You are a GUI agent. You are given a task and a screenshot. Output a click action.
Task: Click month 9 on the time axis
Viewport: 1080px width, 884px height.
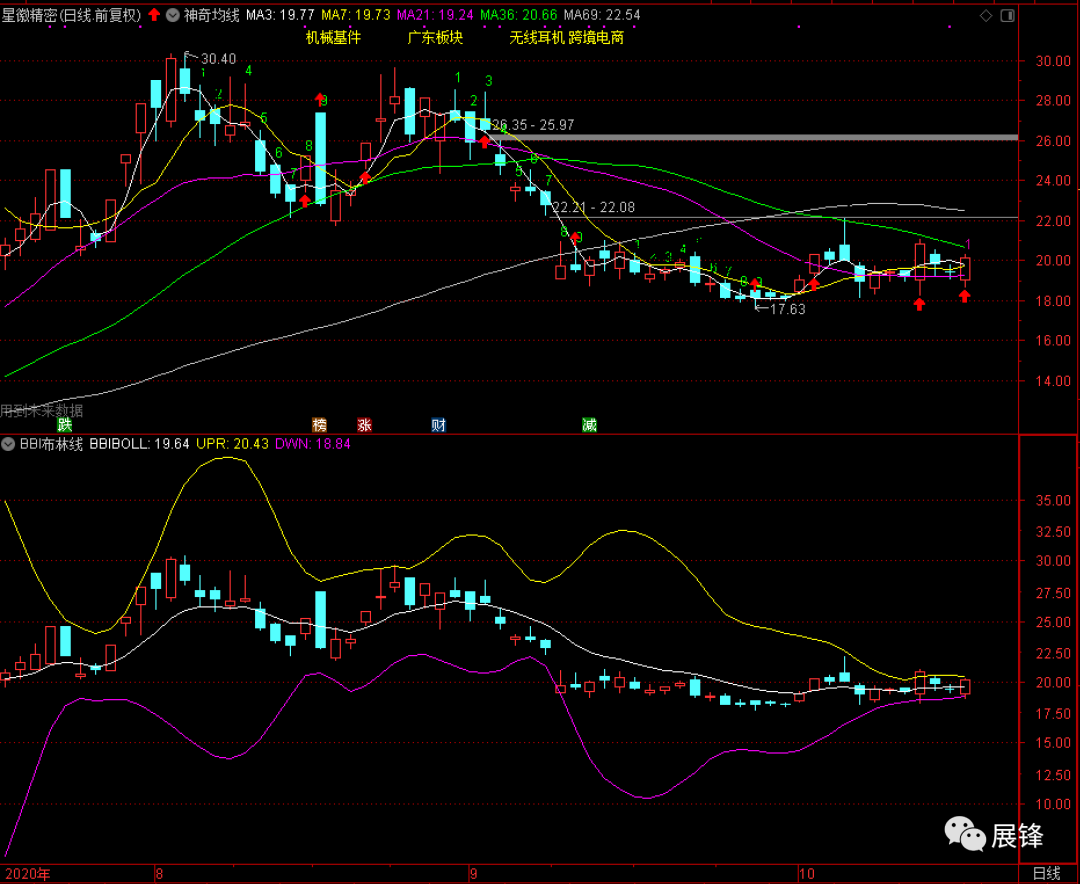[474, 874]
